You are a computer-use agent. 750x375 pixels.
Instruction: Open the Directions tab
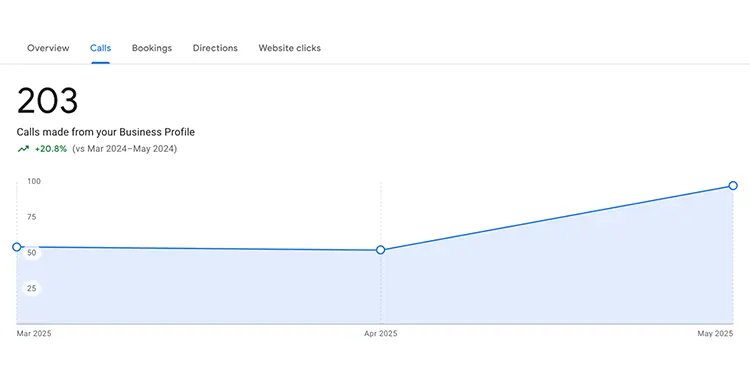[x=215, y=48]
